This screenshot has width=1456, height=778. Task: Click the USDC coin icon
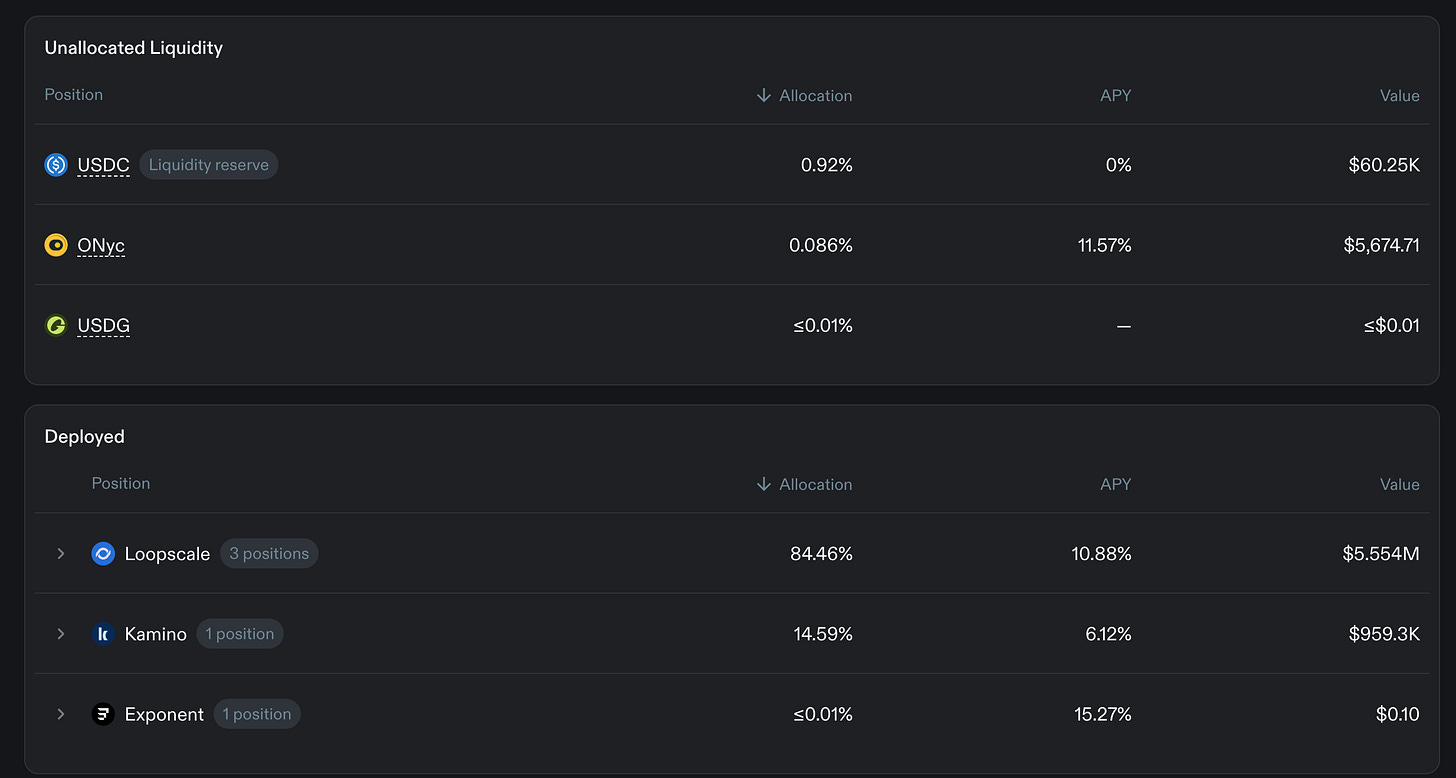[56, 165]
